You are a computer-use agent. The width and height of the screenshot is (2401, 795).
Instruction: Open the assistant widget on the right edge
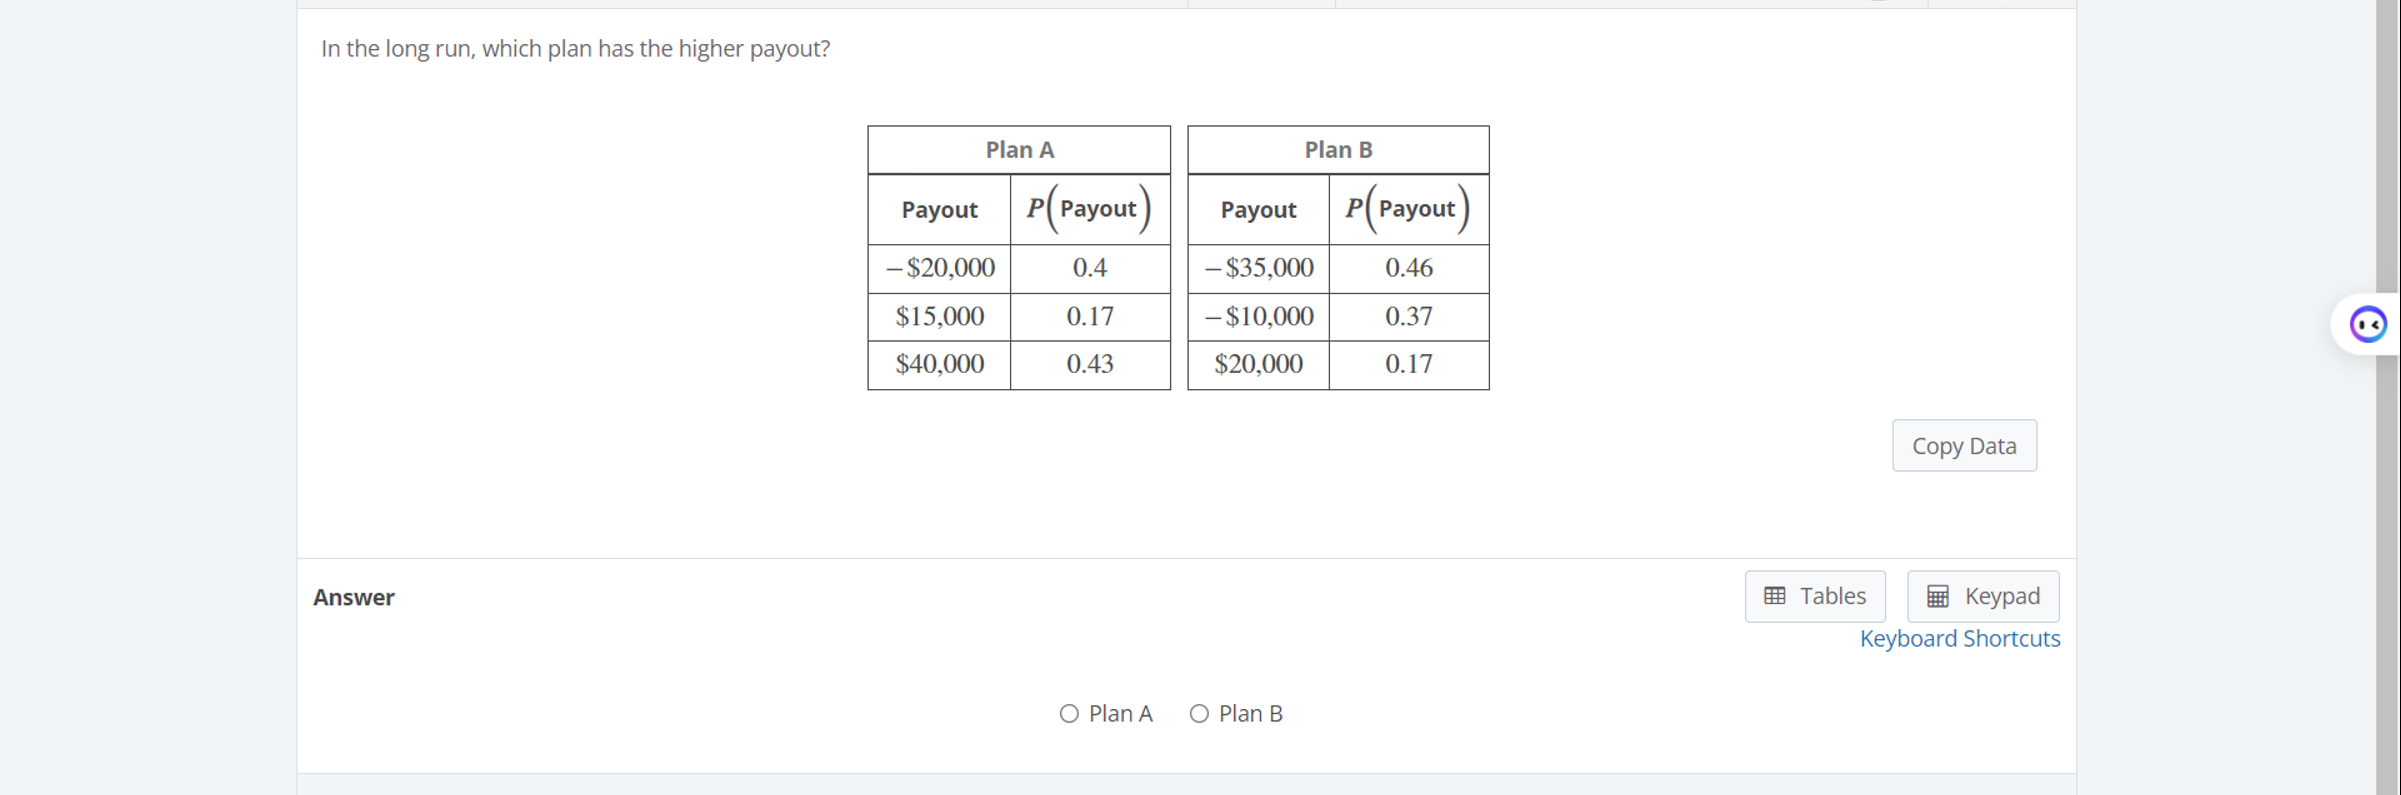coord(2366,323)
